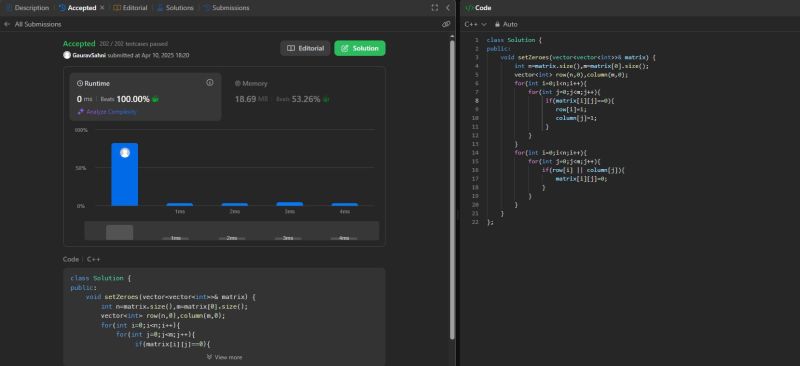Copy the submission link icon
The image size is (800, 366).
coord(446,24)
